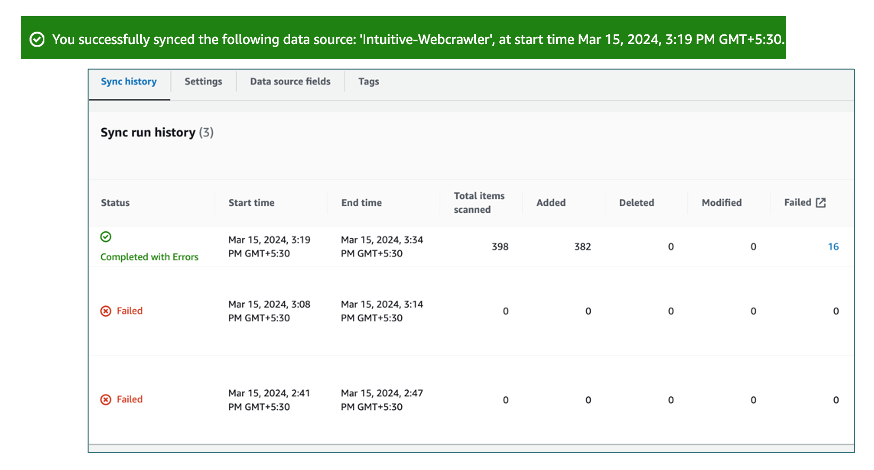Open the Data source fields tab
Image resolution: width=874 pixels, height=470 pixels.
(x=290, y=82)
